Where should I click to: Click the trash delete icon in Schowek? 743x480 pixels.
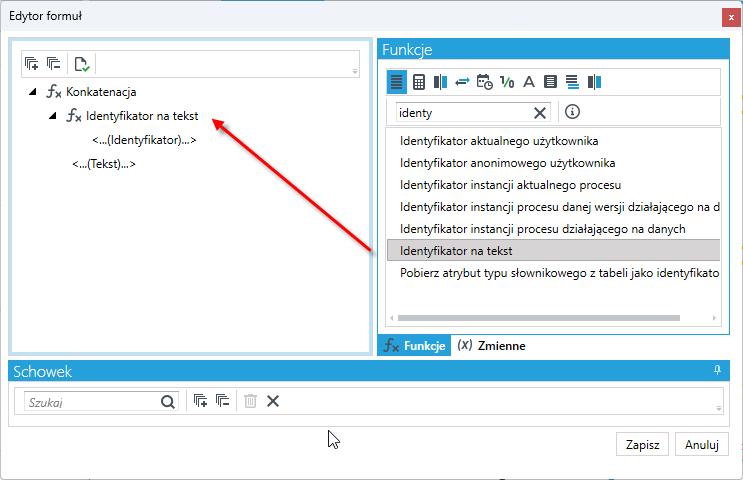pyautogui.click(x=250, y=401)
